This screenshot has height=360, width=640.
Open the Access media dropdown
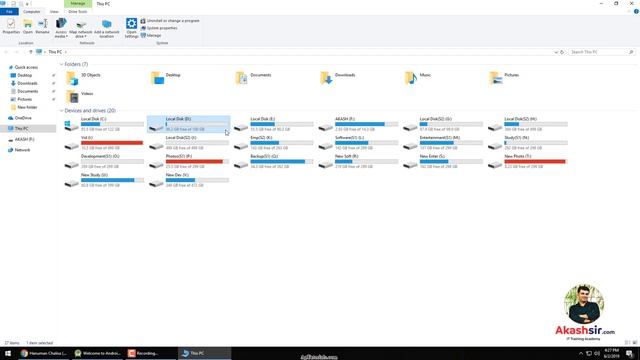click(61, 28)
